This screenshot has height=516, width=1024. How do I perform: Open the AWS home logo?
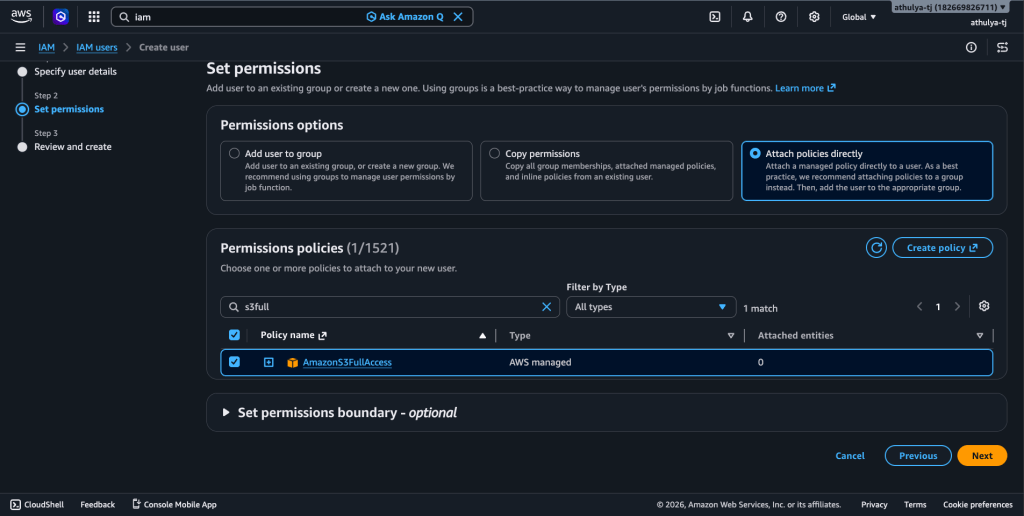point(21,17)
